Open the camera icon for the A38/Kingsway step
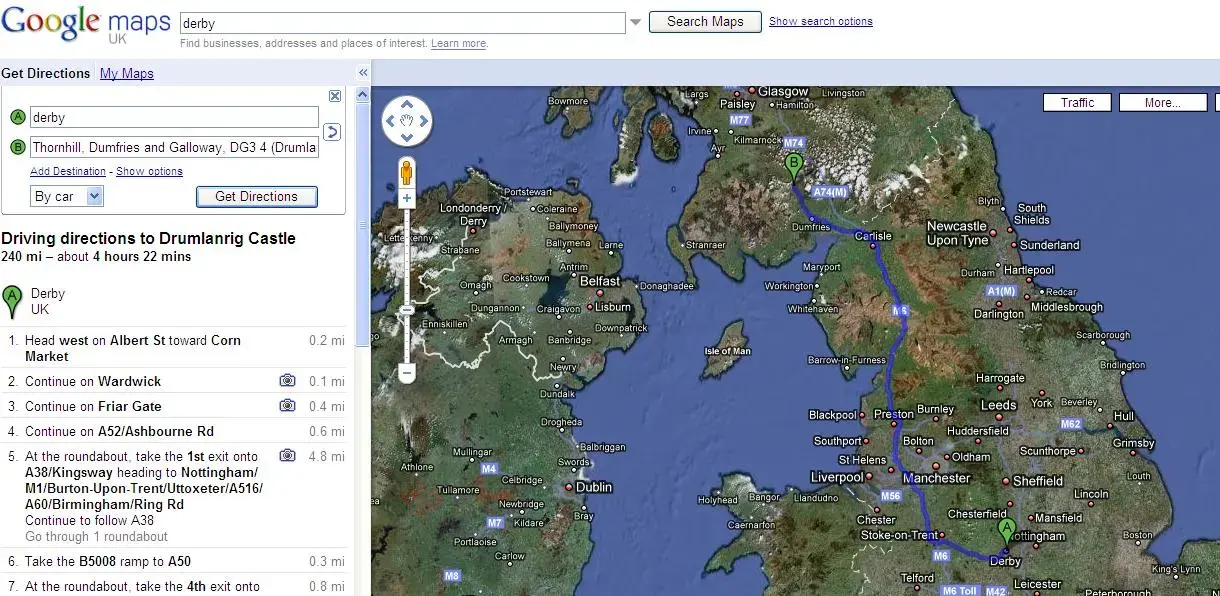The width and height of the screenshot is (1220, 596). pyautogui.click(x=287, y=456)
